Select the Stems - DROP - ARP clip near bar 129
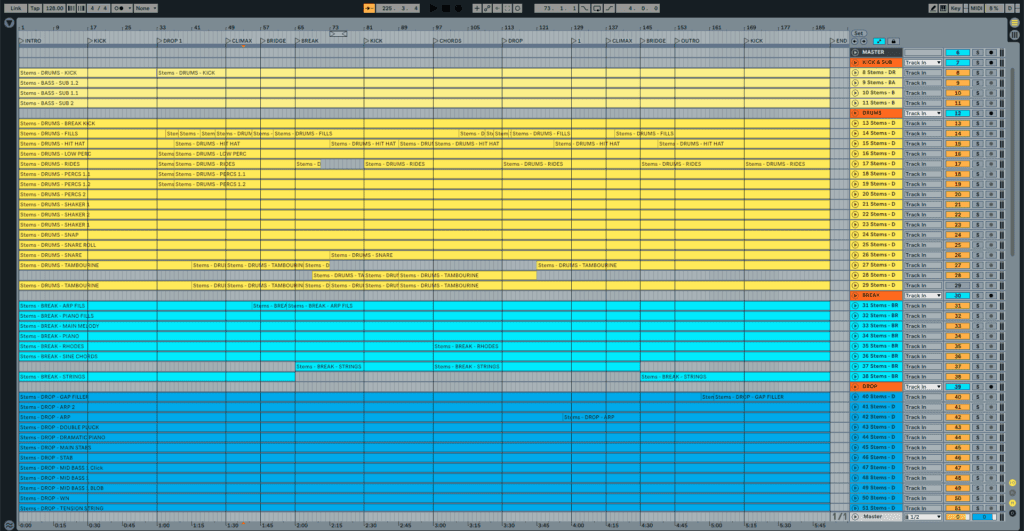This screenshot has width=1024, height=531. (x=696, y=417)
